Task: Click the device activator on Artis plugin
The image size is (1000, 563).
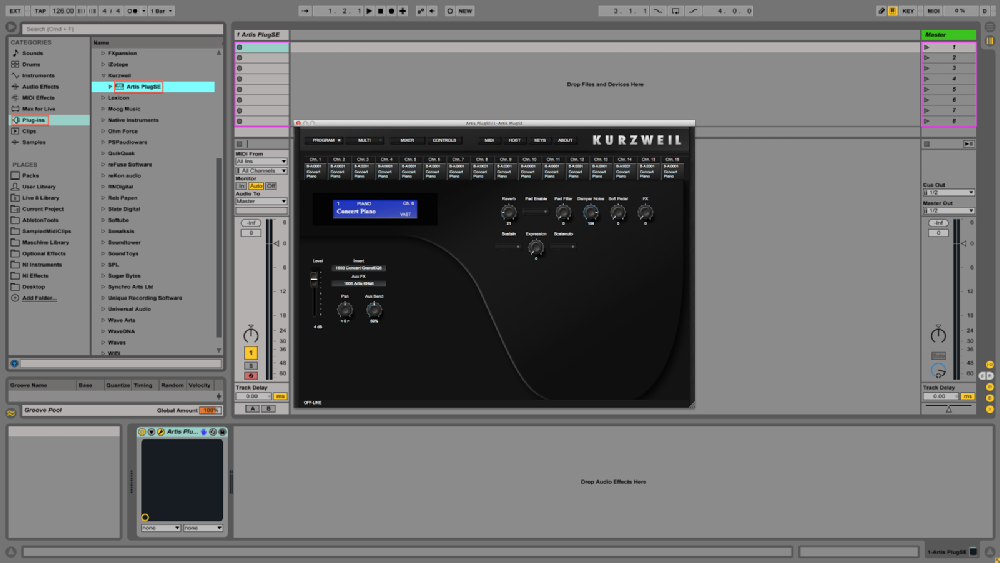Action: pos(142,432)
